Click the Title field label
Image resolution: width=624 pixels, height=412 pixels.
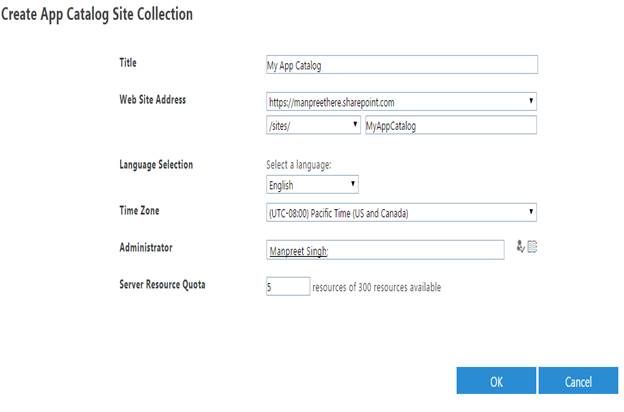tap(128, 62)
